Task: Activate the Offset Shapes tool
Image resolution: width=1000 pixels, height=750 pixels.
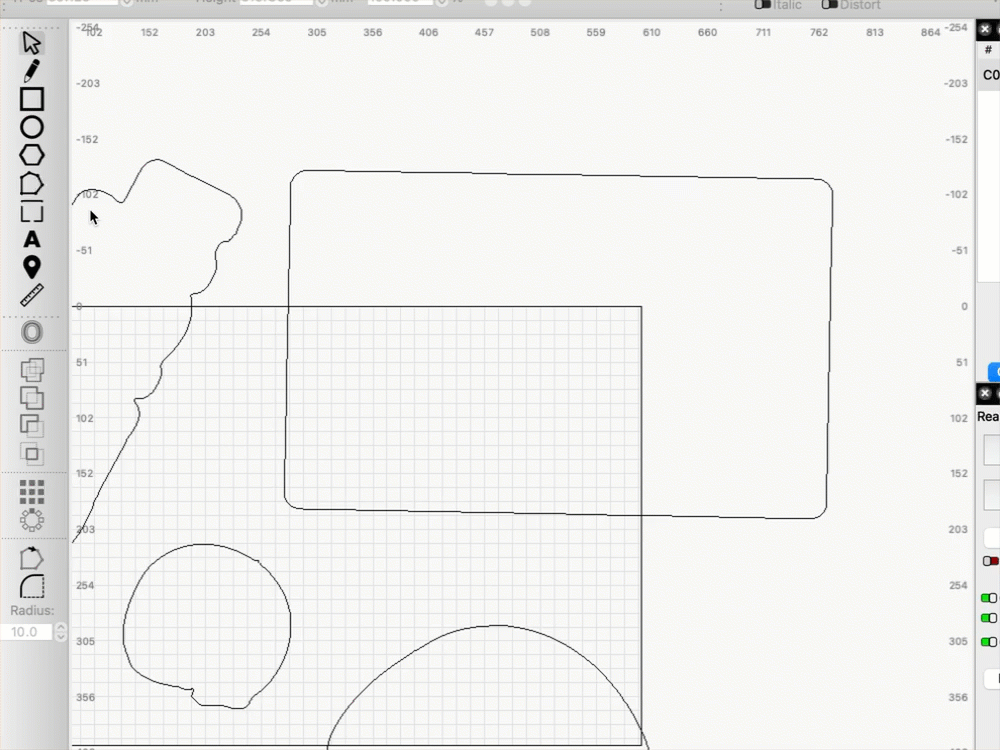Action: 31,332
